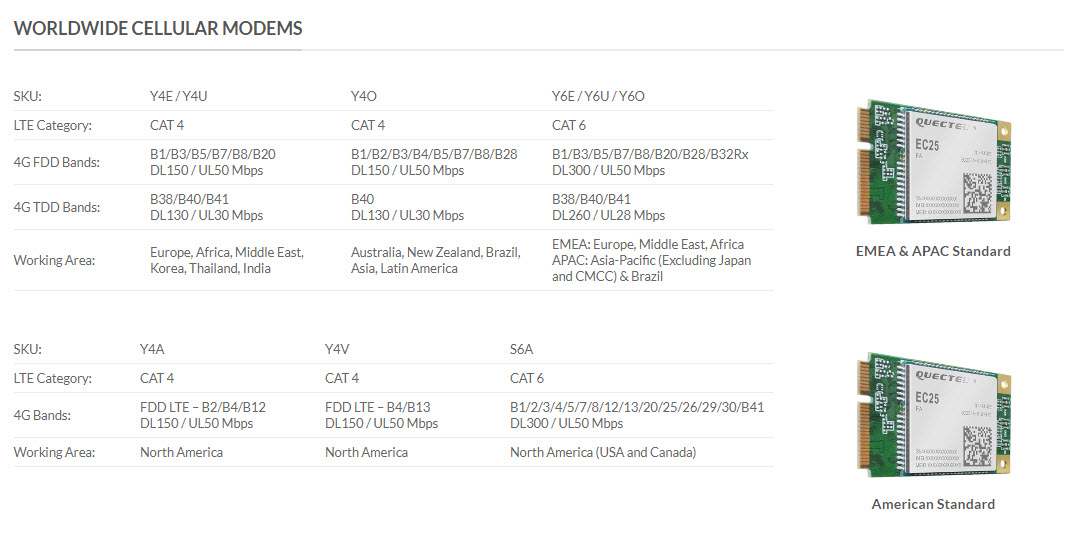Image resolution: width=1071 pixels, height=534 pixels.
Task: Click the Y6E / Y6U / Y6O SKU
Action: pos(598,96)
